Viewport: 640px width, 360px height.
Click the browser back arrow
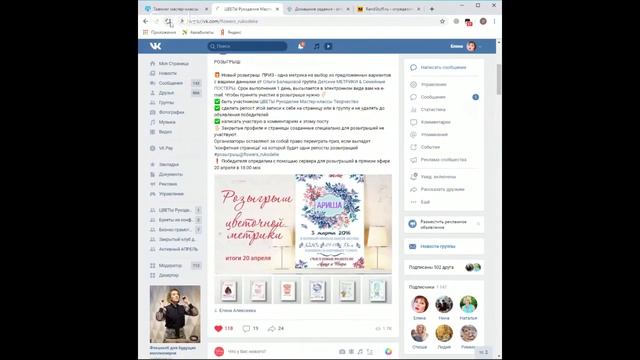pyautogui.click(x=146, y=21)
